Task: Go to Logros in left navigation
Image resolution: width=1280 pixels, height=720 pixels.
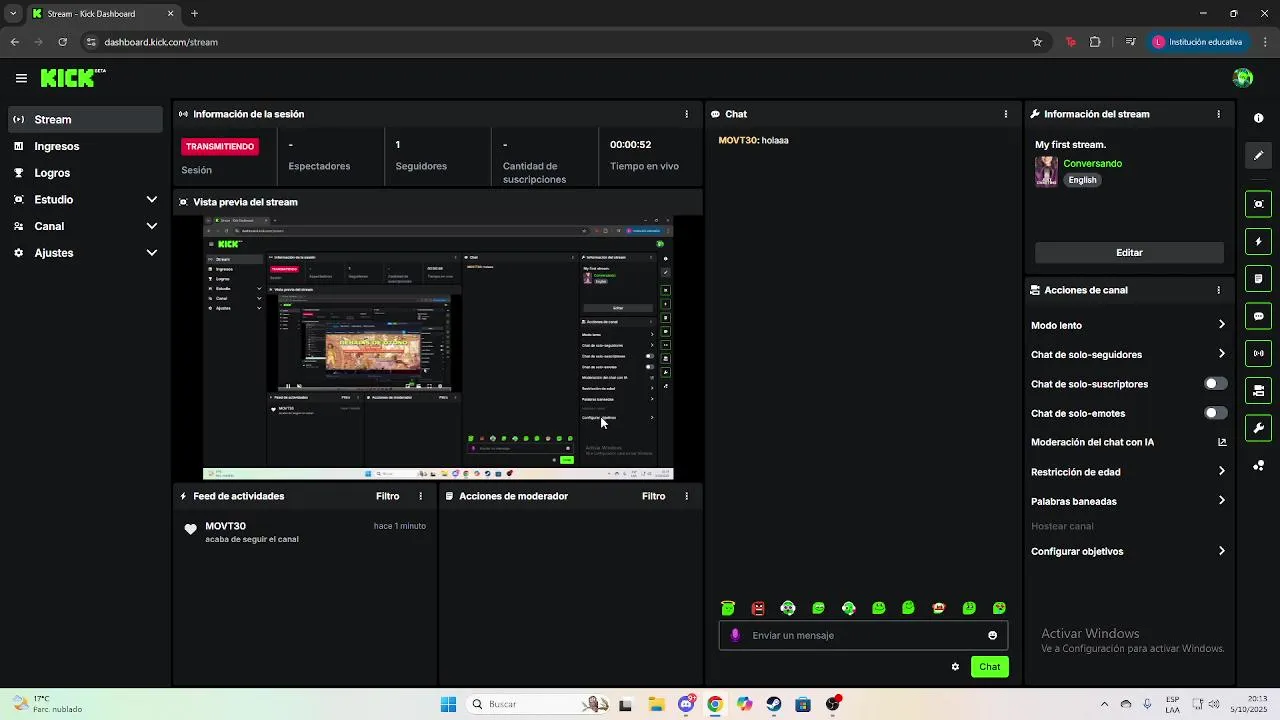Action: pos(85,173)
